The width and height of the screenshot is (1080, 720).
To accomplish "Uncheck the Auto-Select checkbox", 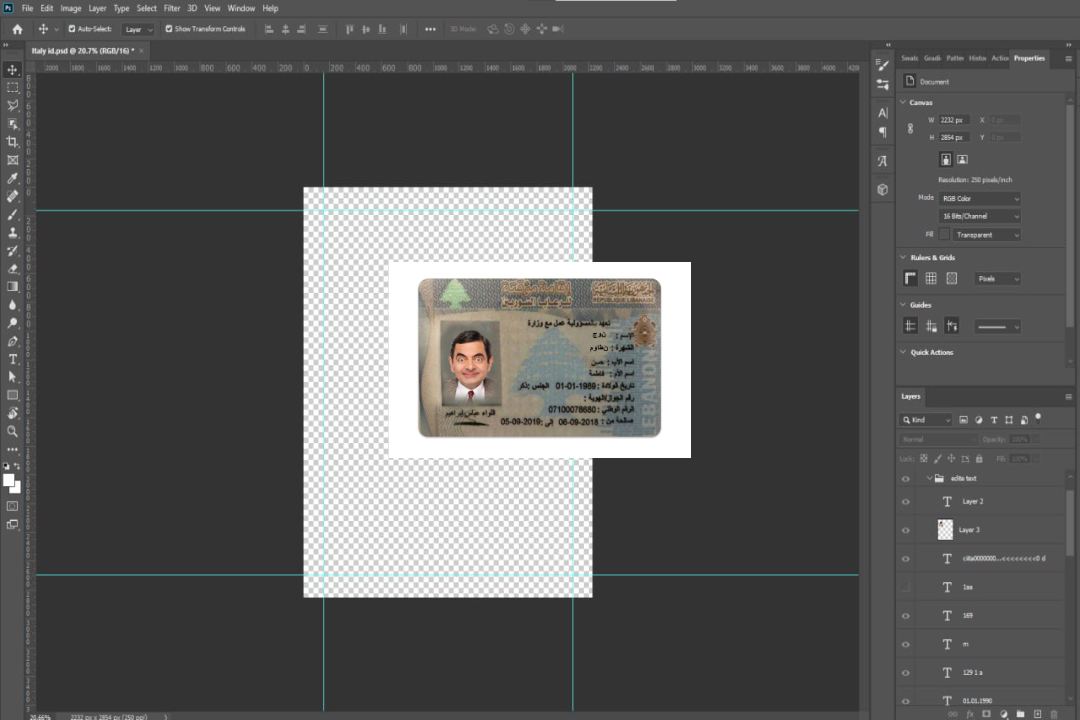I will click(71, 29).
